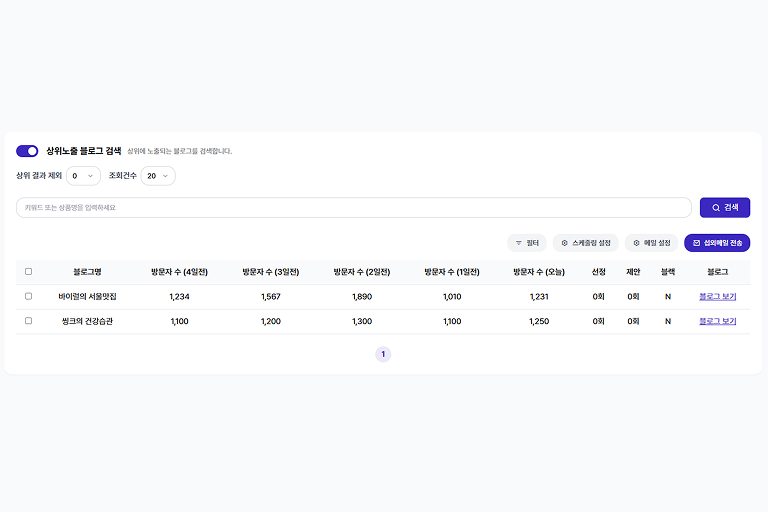Viewport: 768px width, 512px height.
Task: Click the 방문자 수 (1일전) column header
Action: click(452, 272)
